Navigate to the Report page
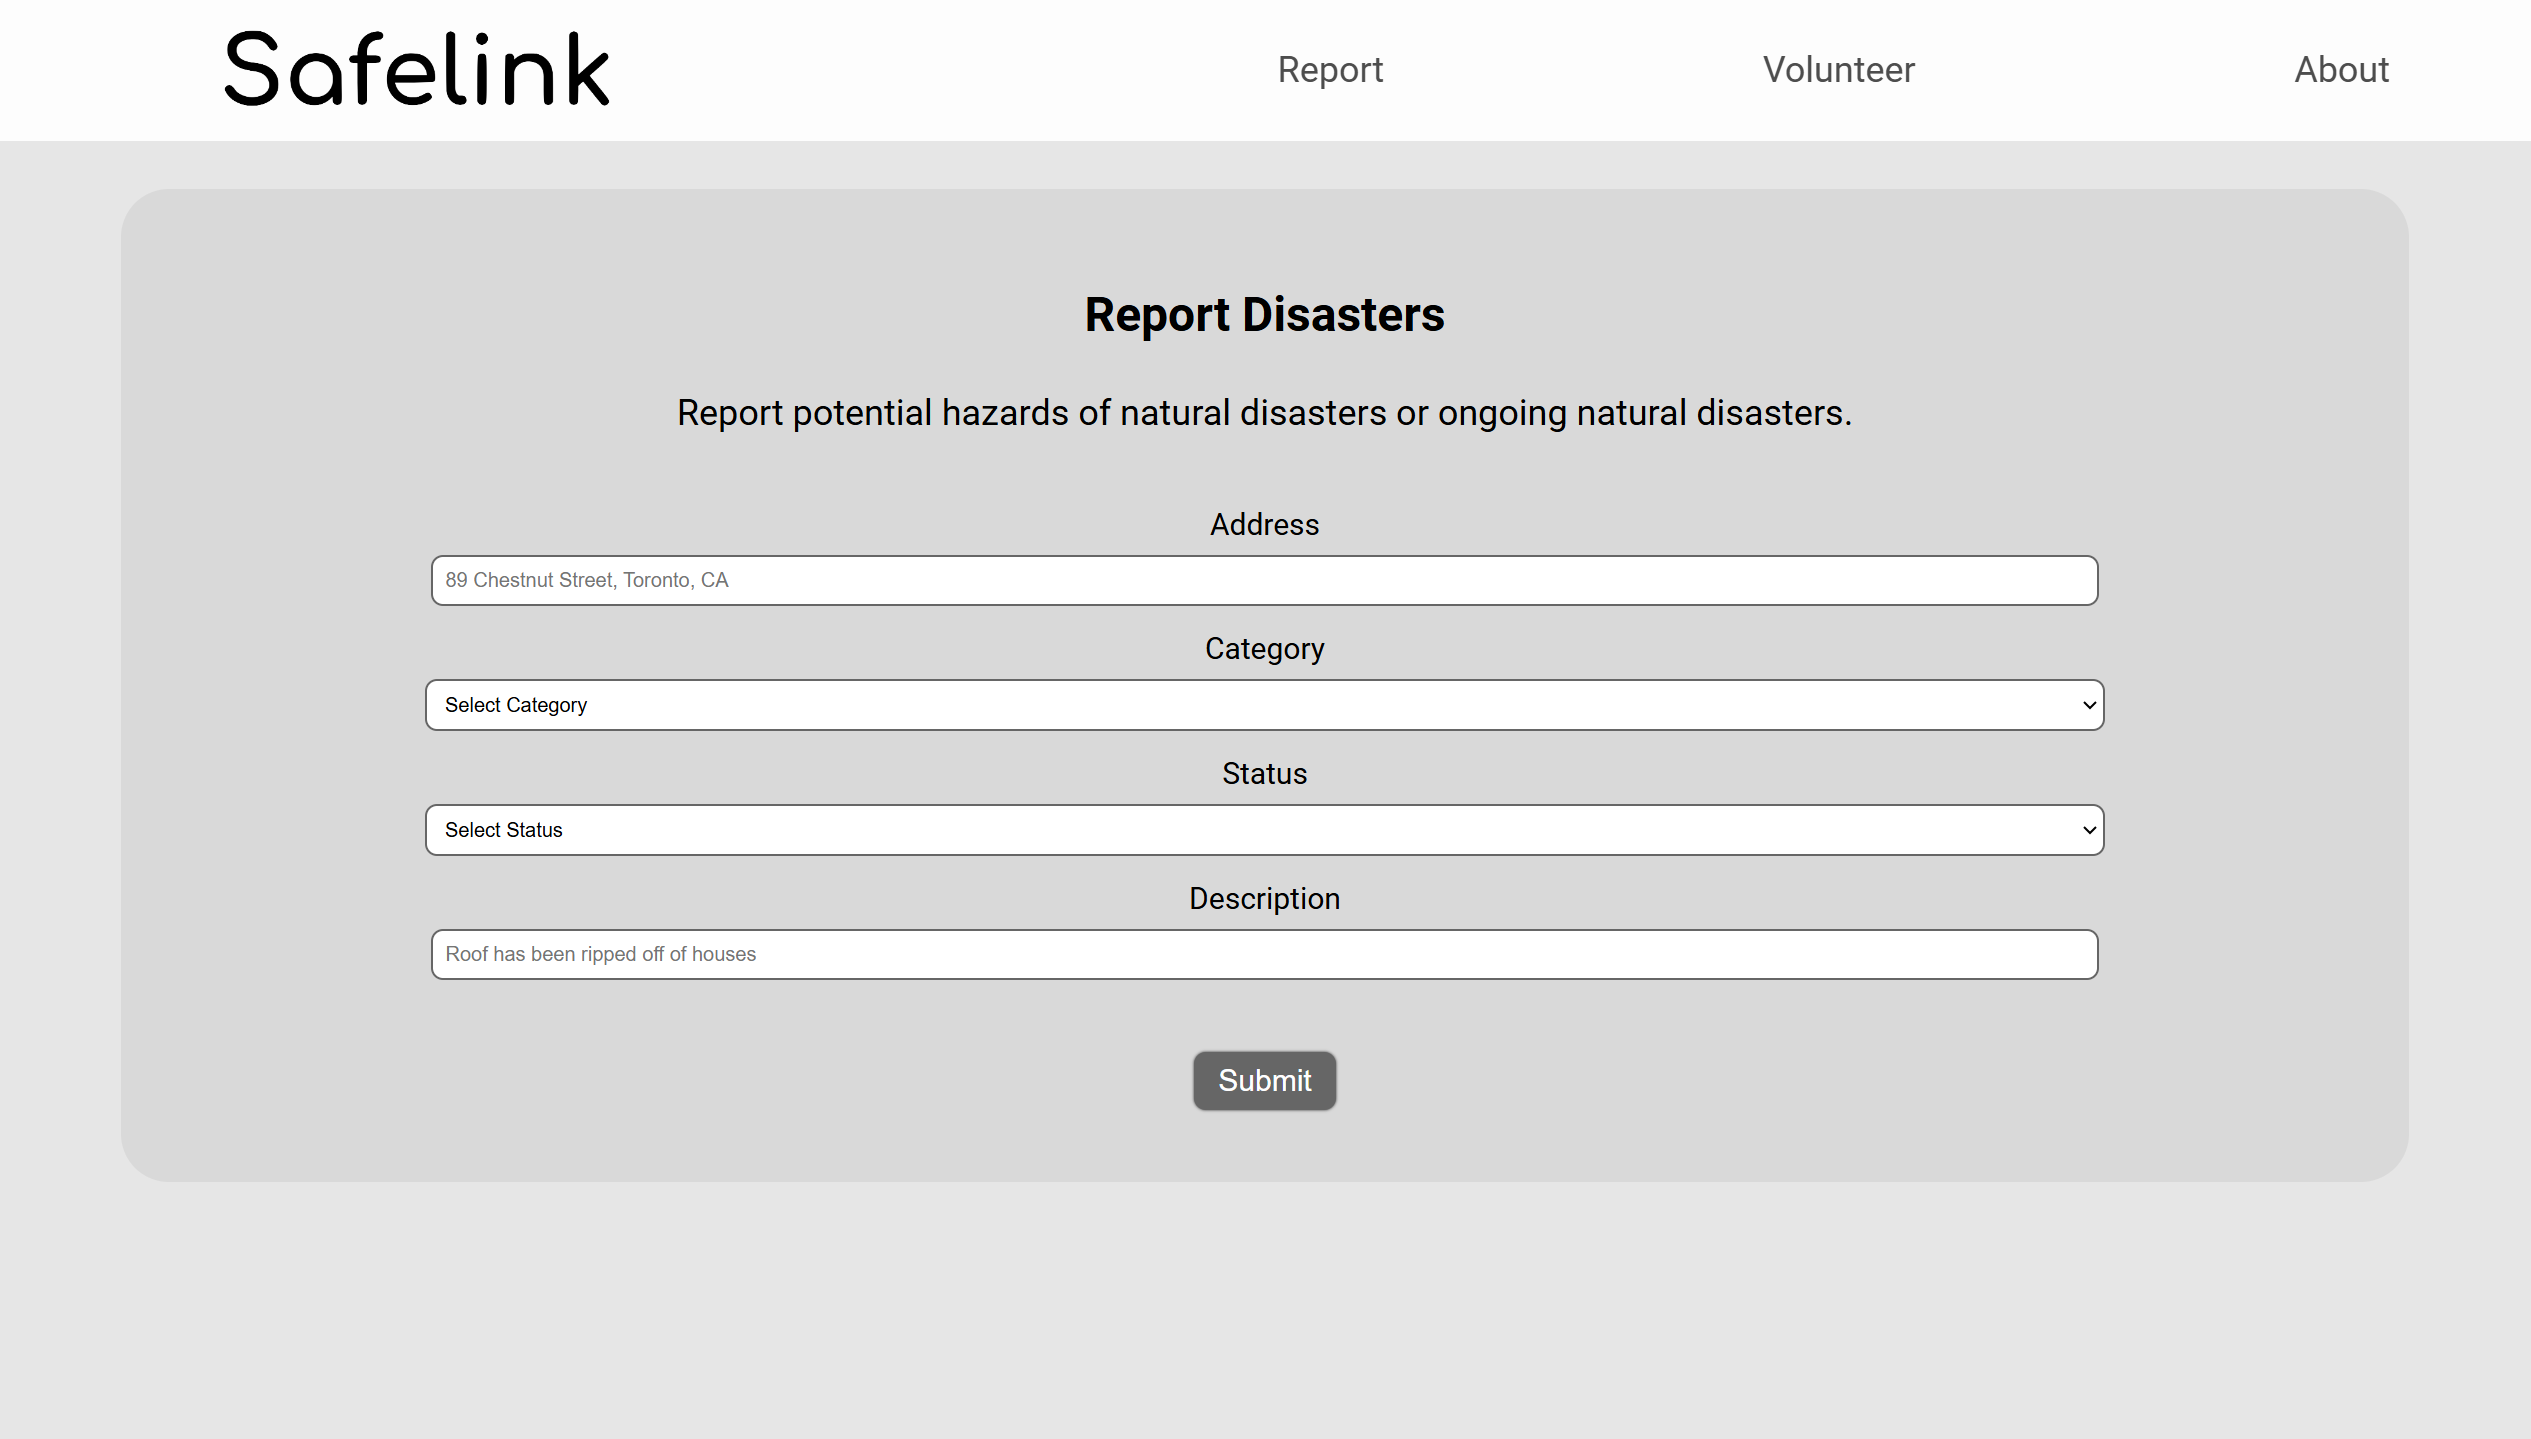The height and width of the screenshot is (1439, 2531). pos(1330,69)
